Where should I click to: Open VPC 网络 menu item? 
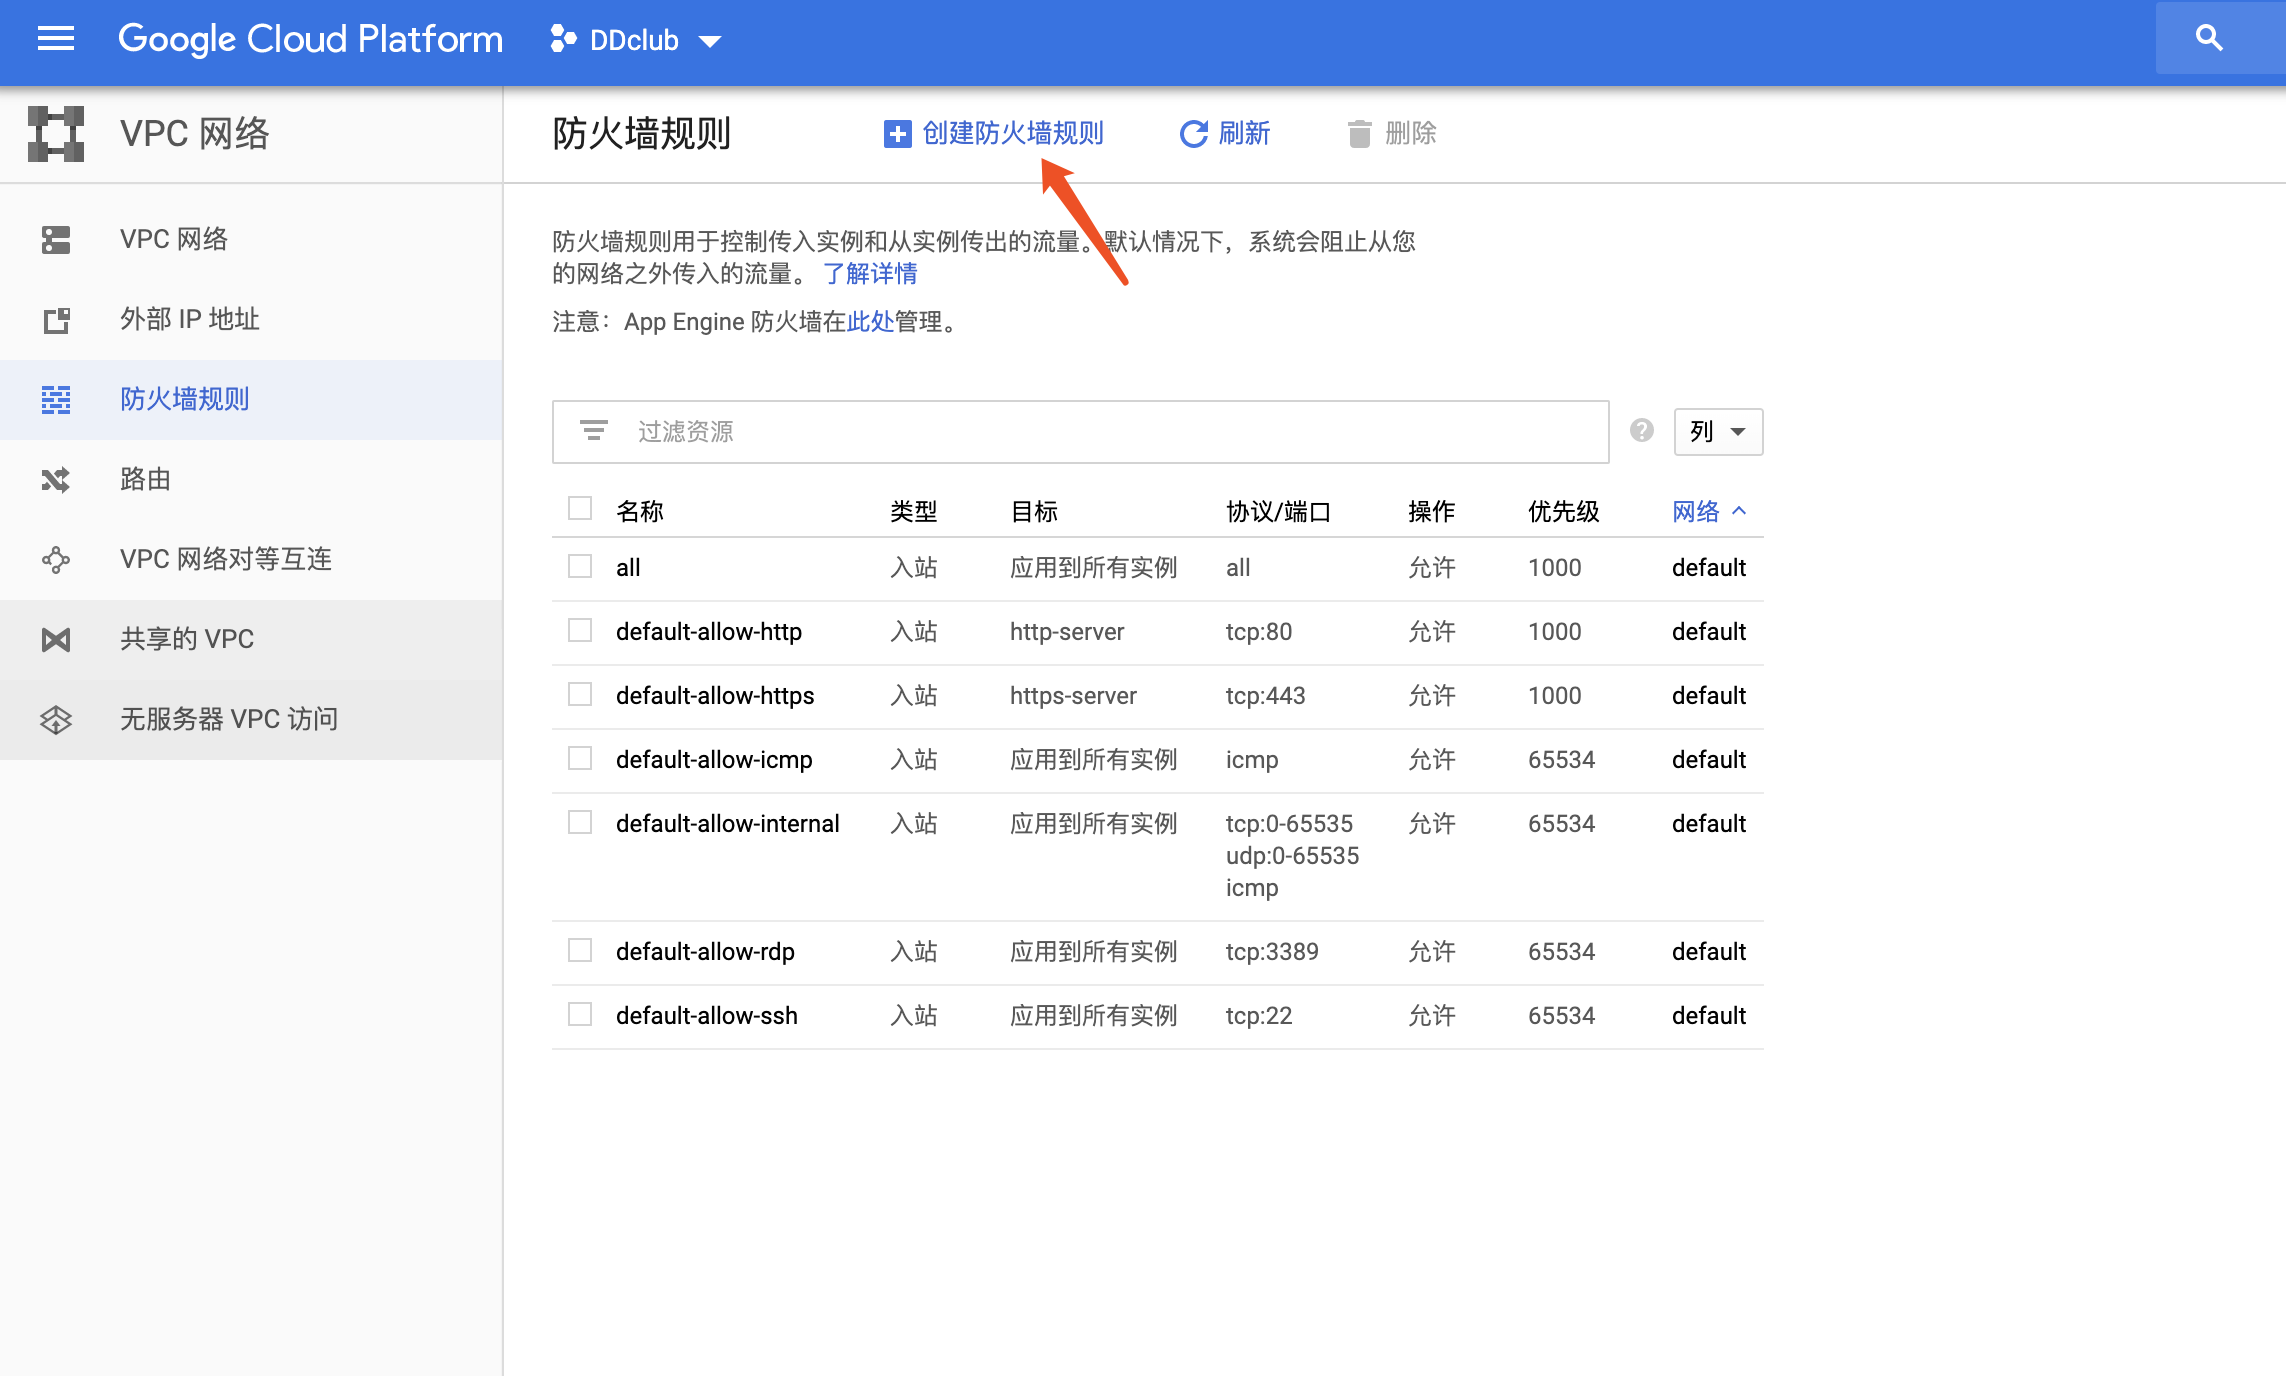pyautogui.click(x=251, y=239)
